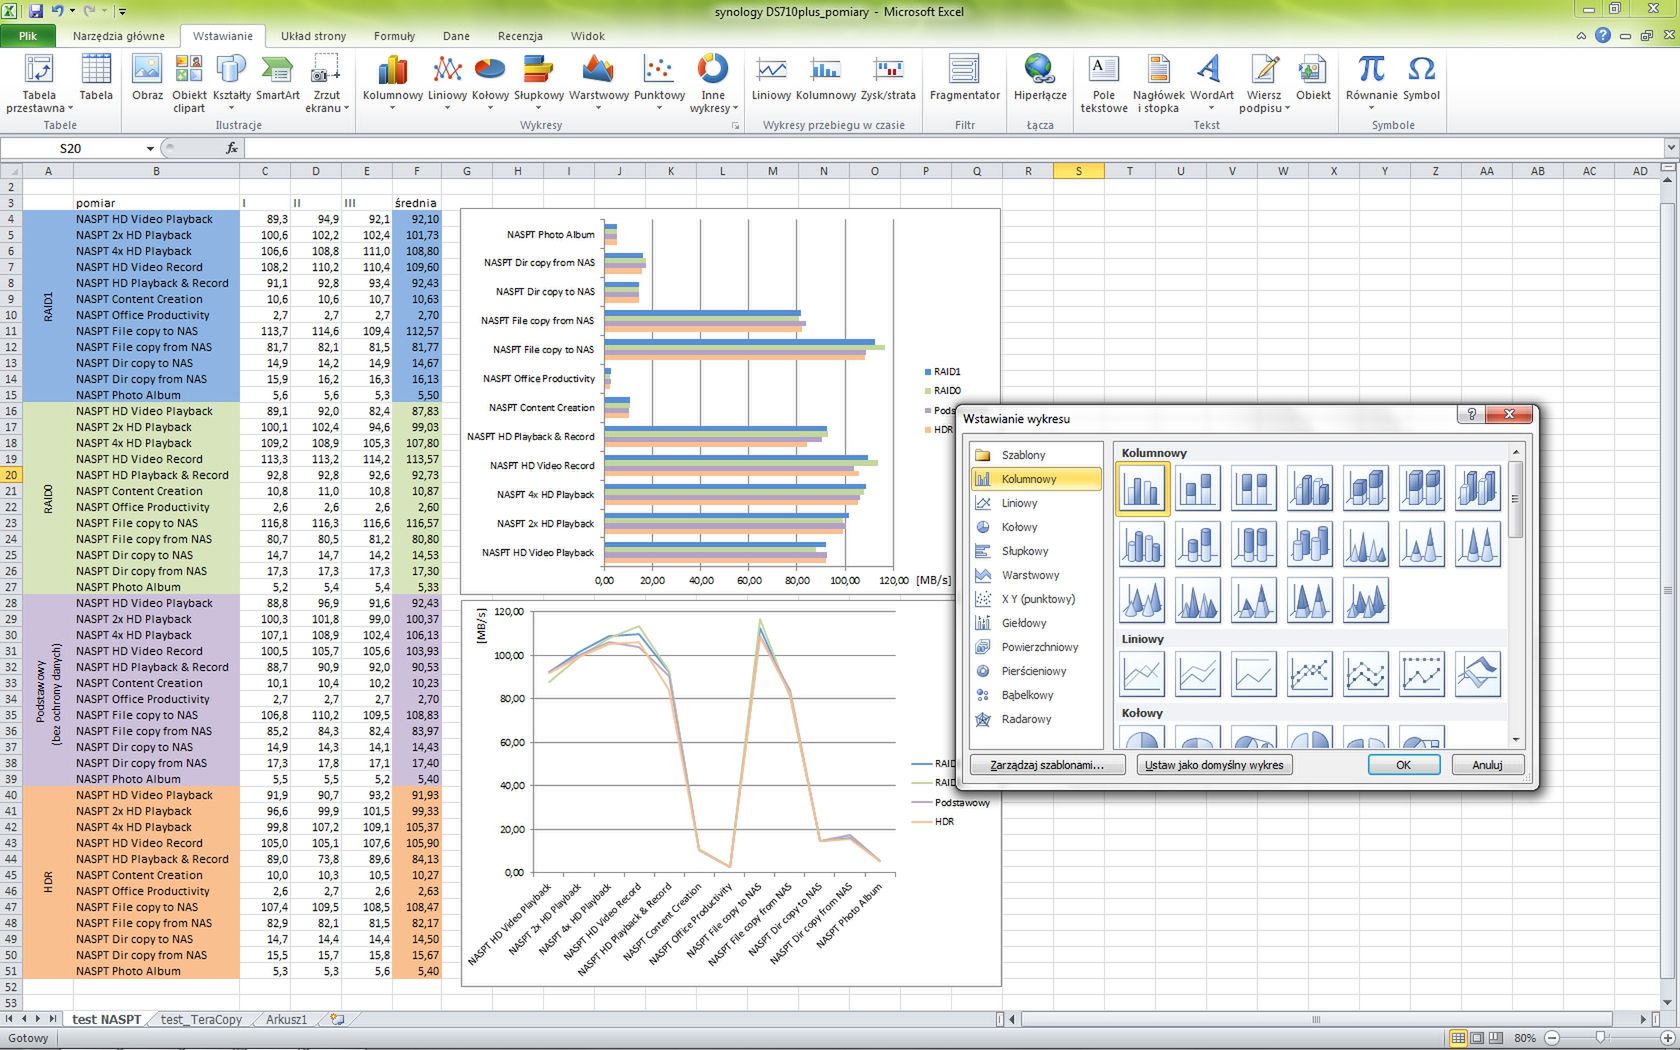Image resolution: width=1680 pixels, height=1050 pixels.
Task: Insert a Wiersz podpisu signature line
Action: pyautogui.click(x=1264, y=84)
